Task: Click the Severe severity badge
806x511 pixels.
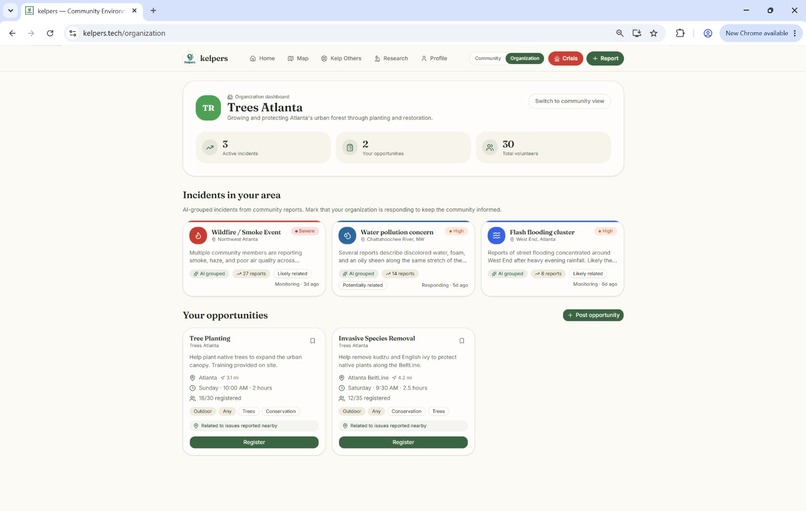Action: pyautogui.click(x=305, y=231)
